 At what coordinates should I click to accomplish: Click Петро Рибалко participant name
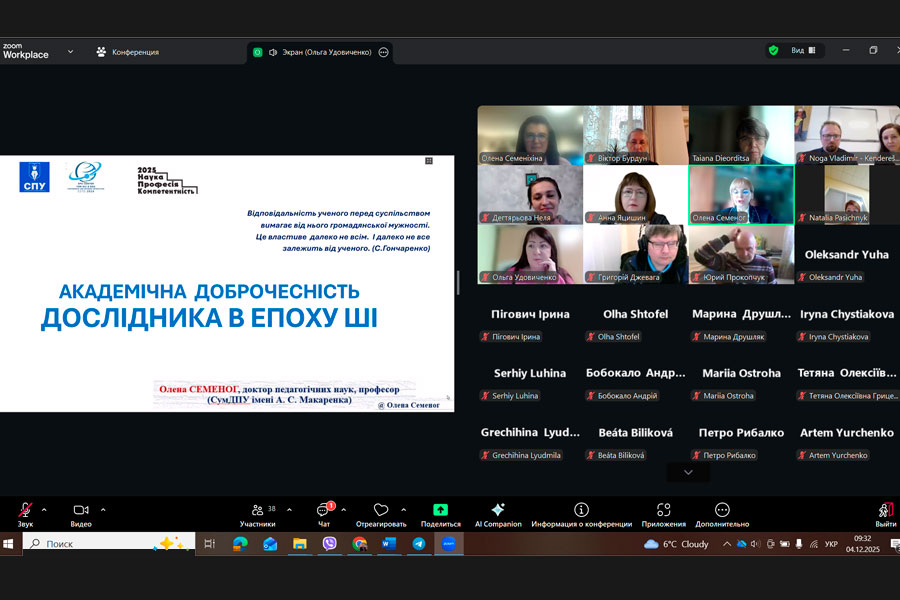click(741, 433)
